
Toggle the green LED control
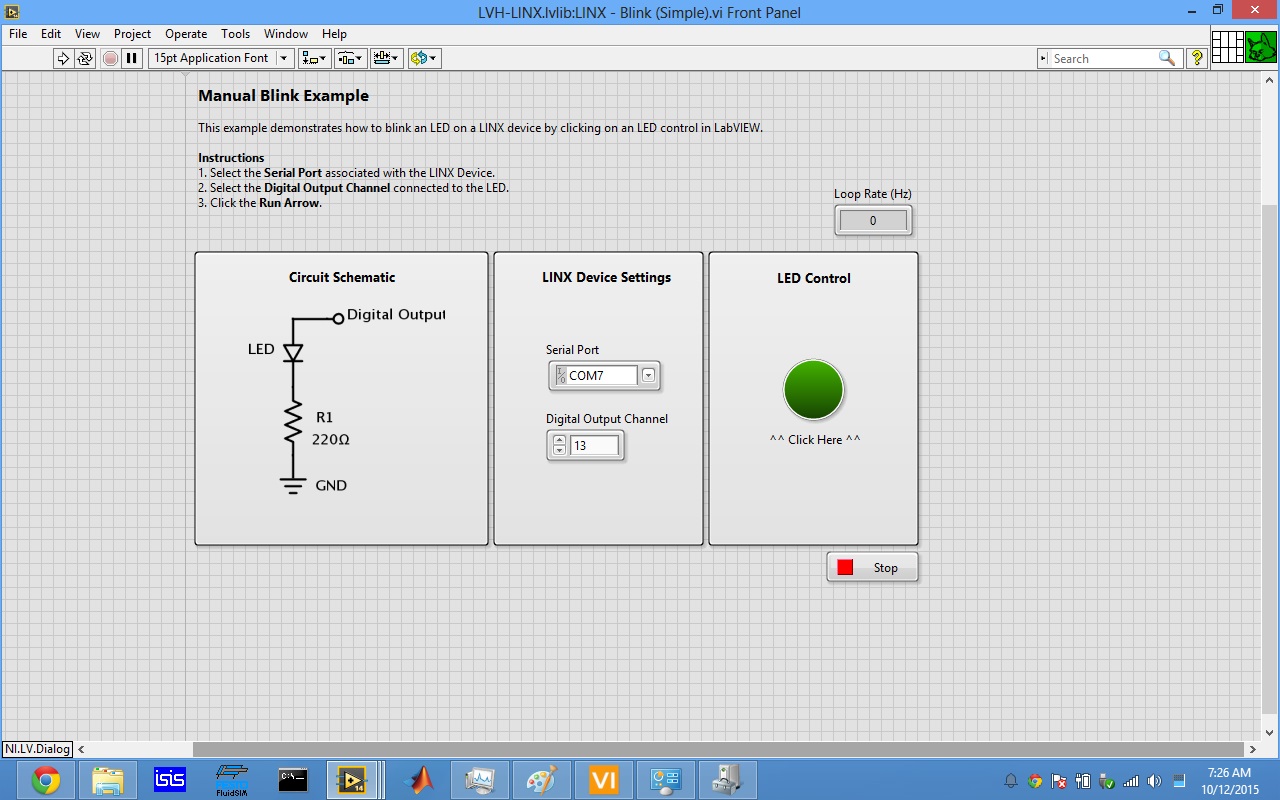[x=814, y=390]
